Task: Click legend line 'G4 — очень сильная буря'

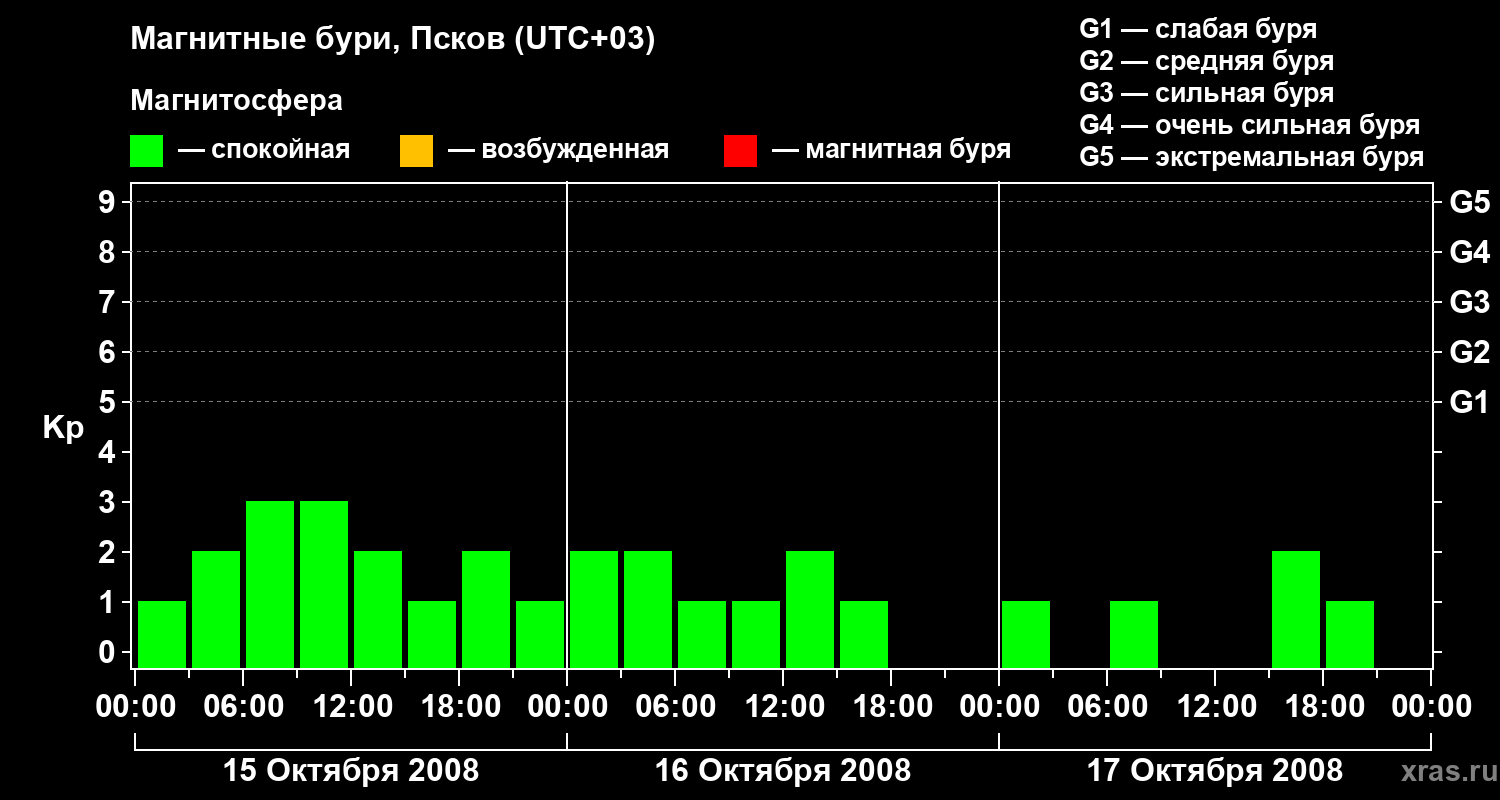Action: (1250, 125)
